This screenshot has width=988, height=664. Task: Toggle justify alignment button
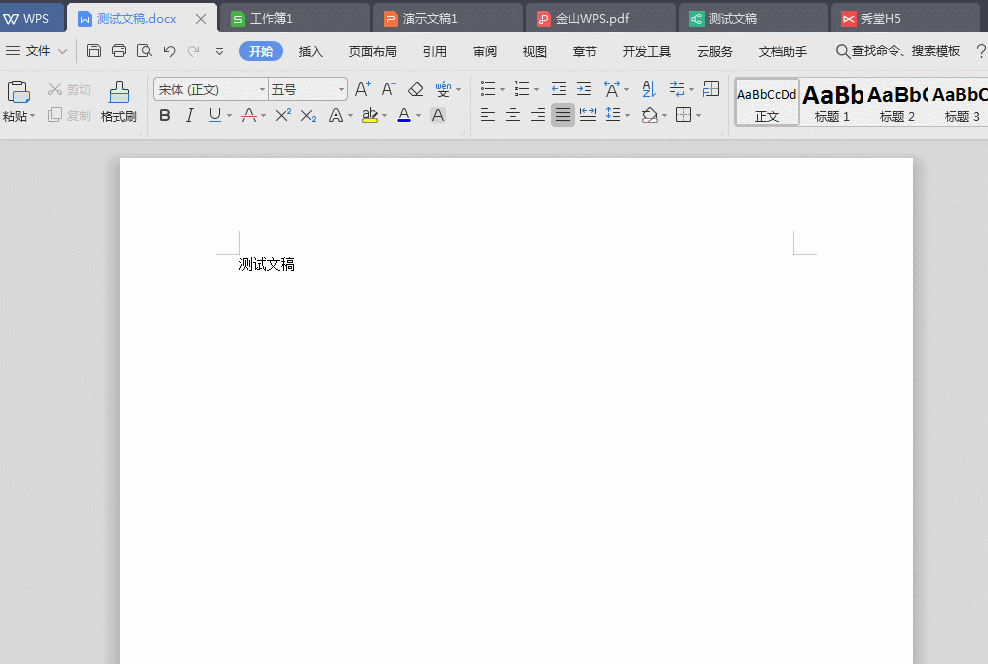563,115
